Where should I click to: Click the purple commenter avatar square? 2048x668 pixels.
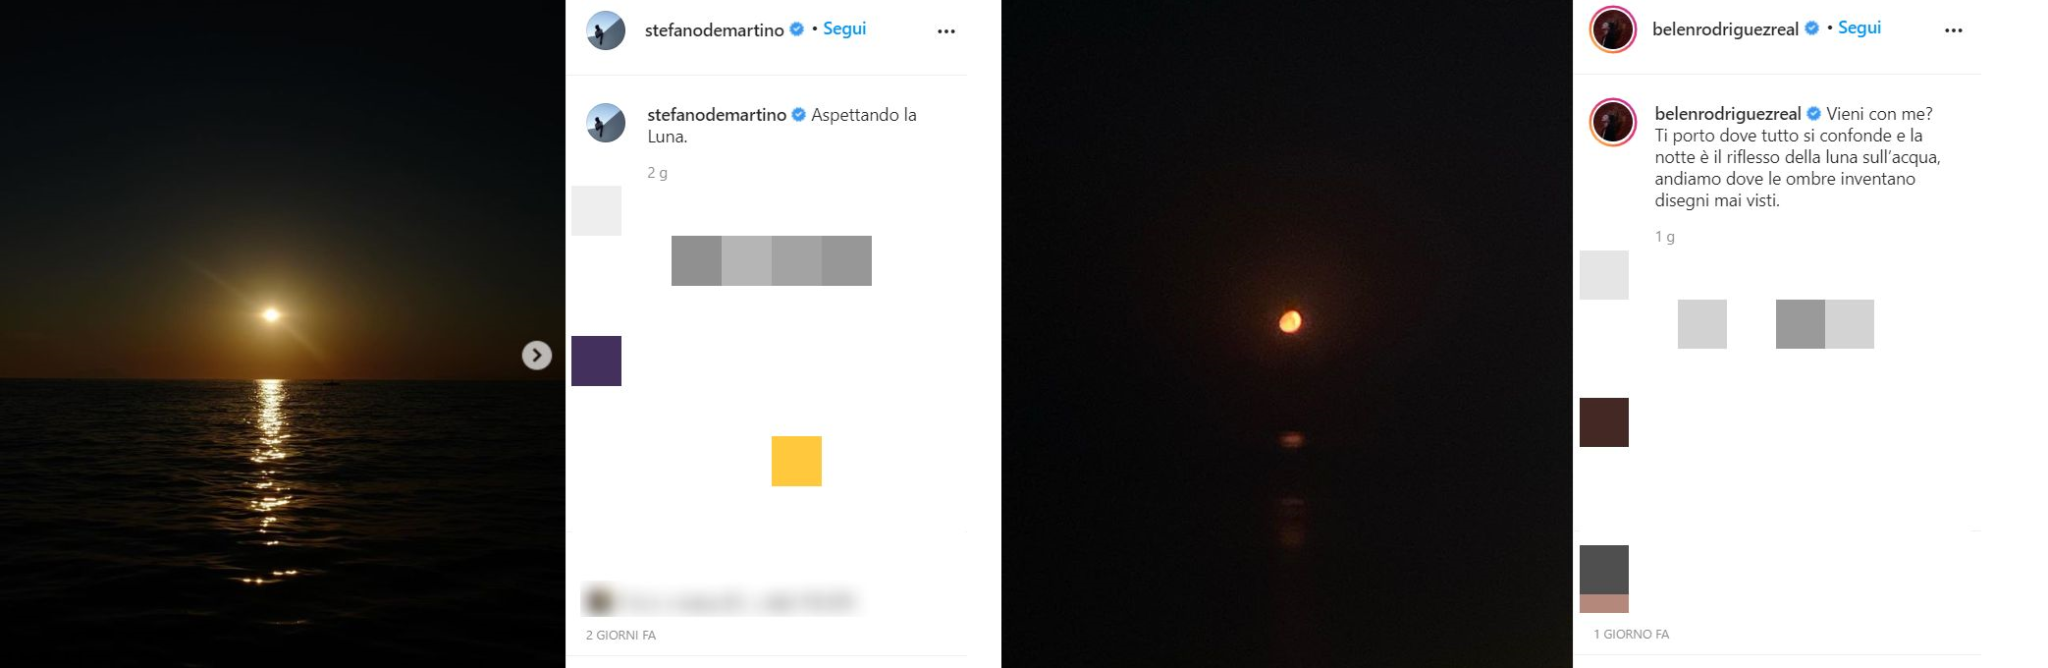pos(596,361)
